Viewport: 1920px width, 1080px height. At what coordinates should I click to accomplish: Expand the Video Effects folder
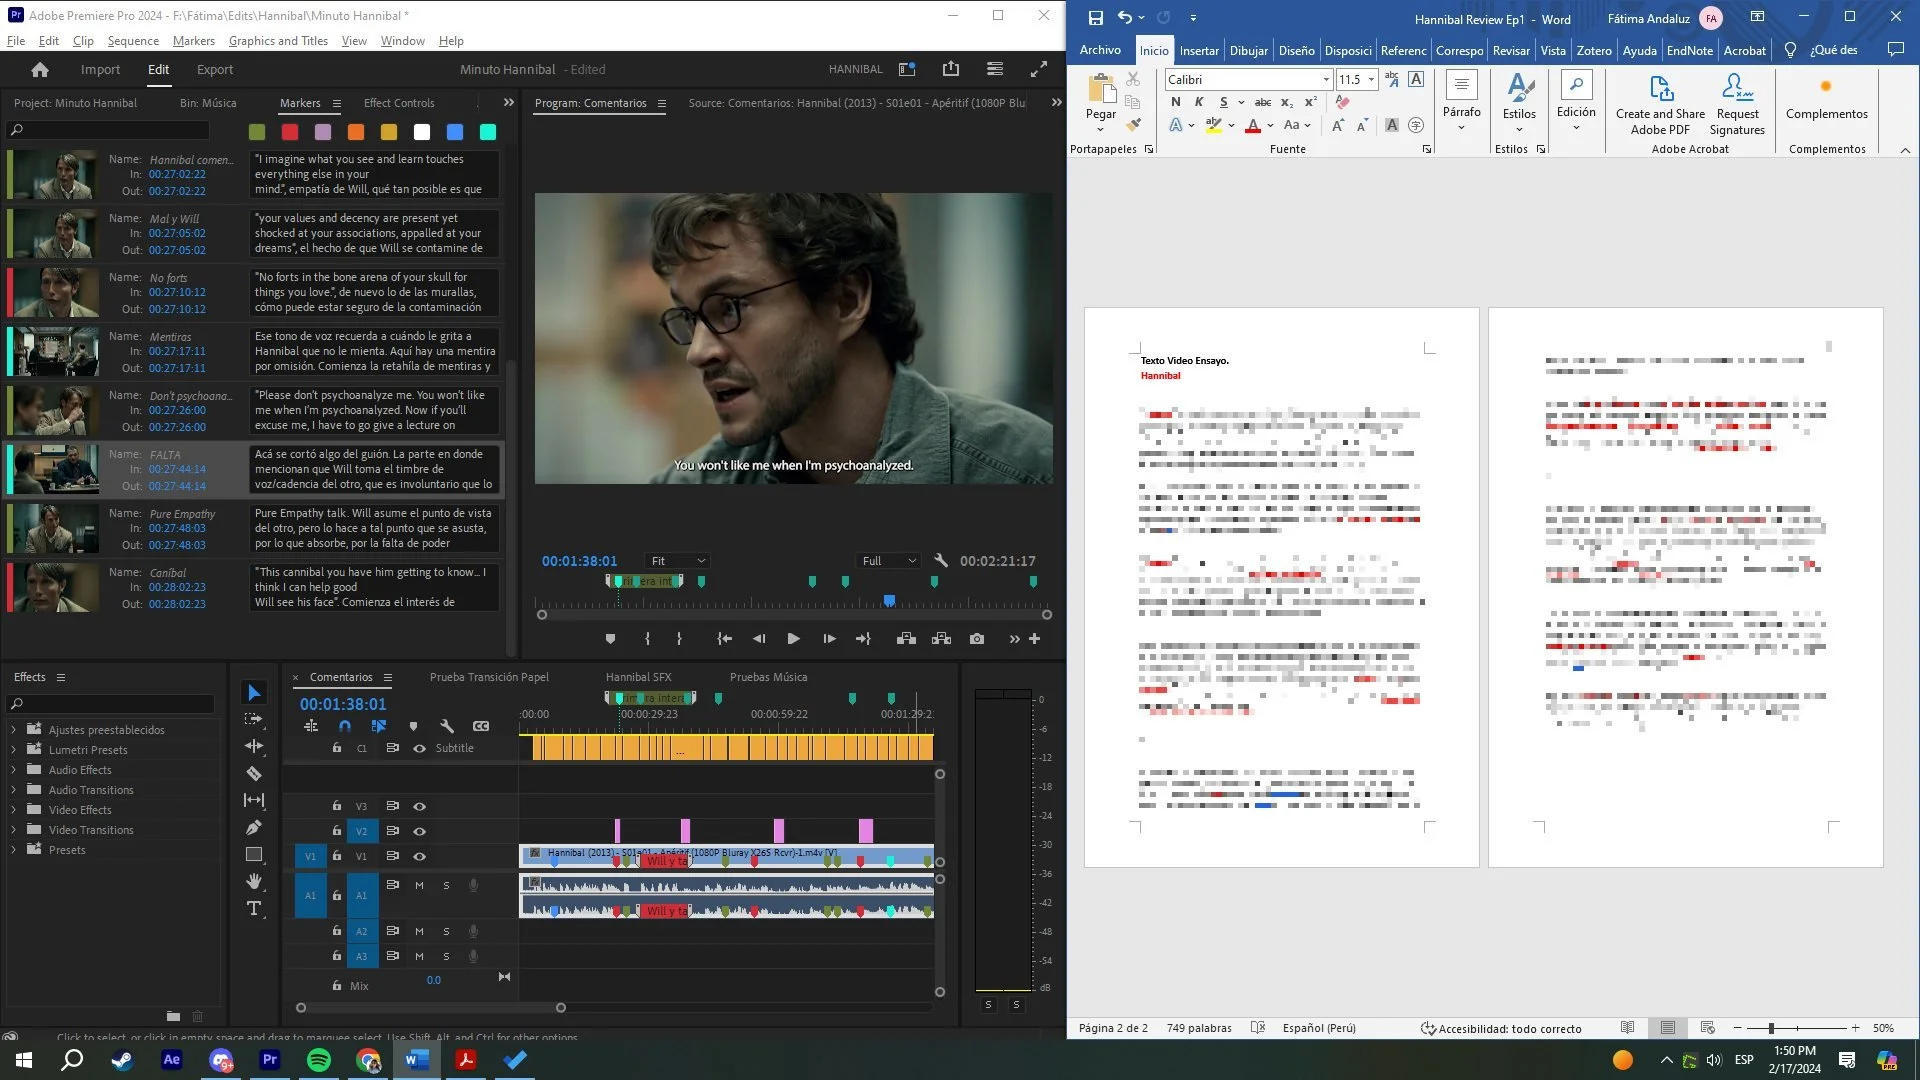(x=13, y=810)
